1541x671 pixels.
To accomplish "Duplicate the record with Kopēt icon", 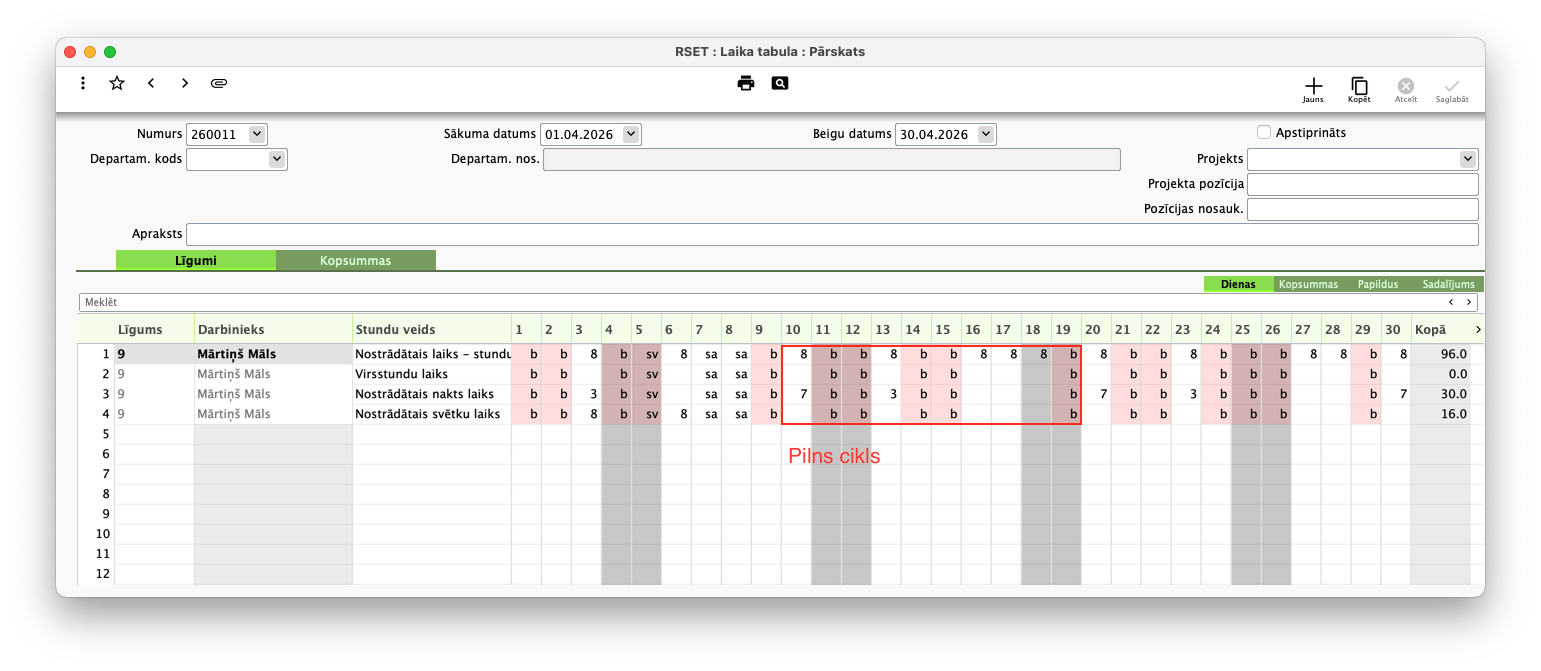I will [1359, 90].
